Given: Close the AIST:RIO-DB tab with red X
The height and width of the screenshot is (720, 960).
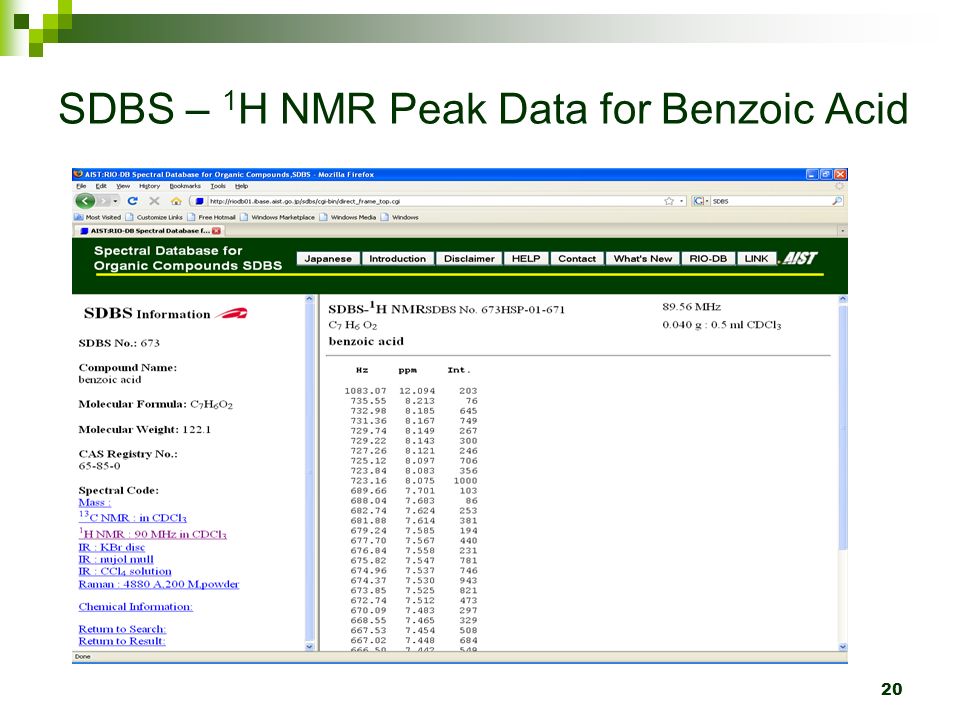Looking at the screenshot, I should click(216, 231).
